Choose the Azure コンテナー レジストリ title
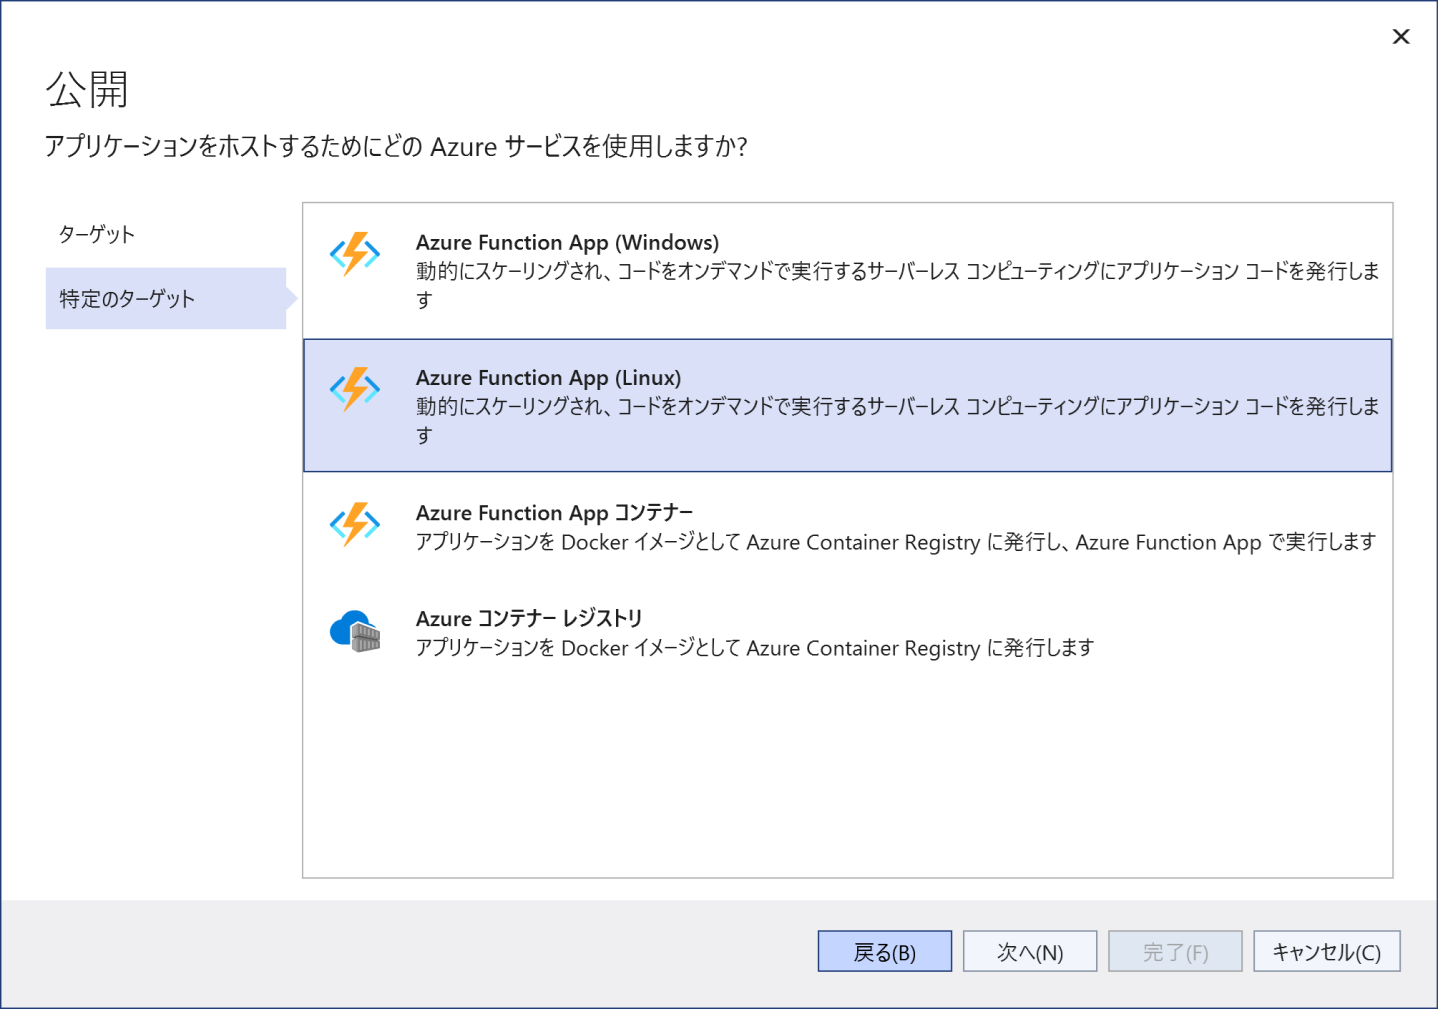This screenshot has width=1438, height=1009. pyautogui.click(x=529, y=618)
